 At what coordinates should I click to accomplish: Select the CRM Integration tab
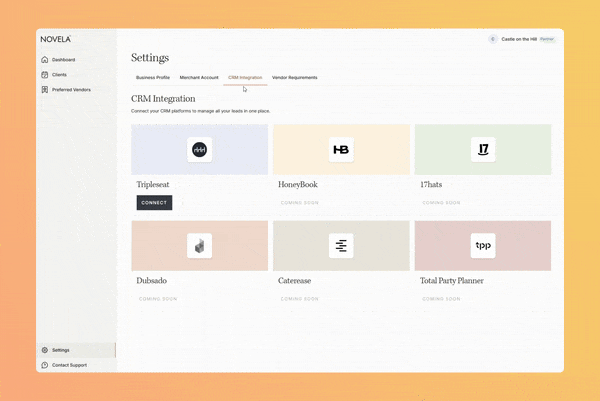(245, 77)
